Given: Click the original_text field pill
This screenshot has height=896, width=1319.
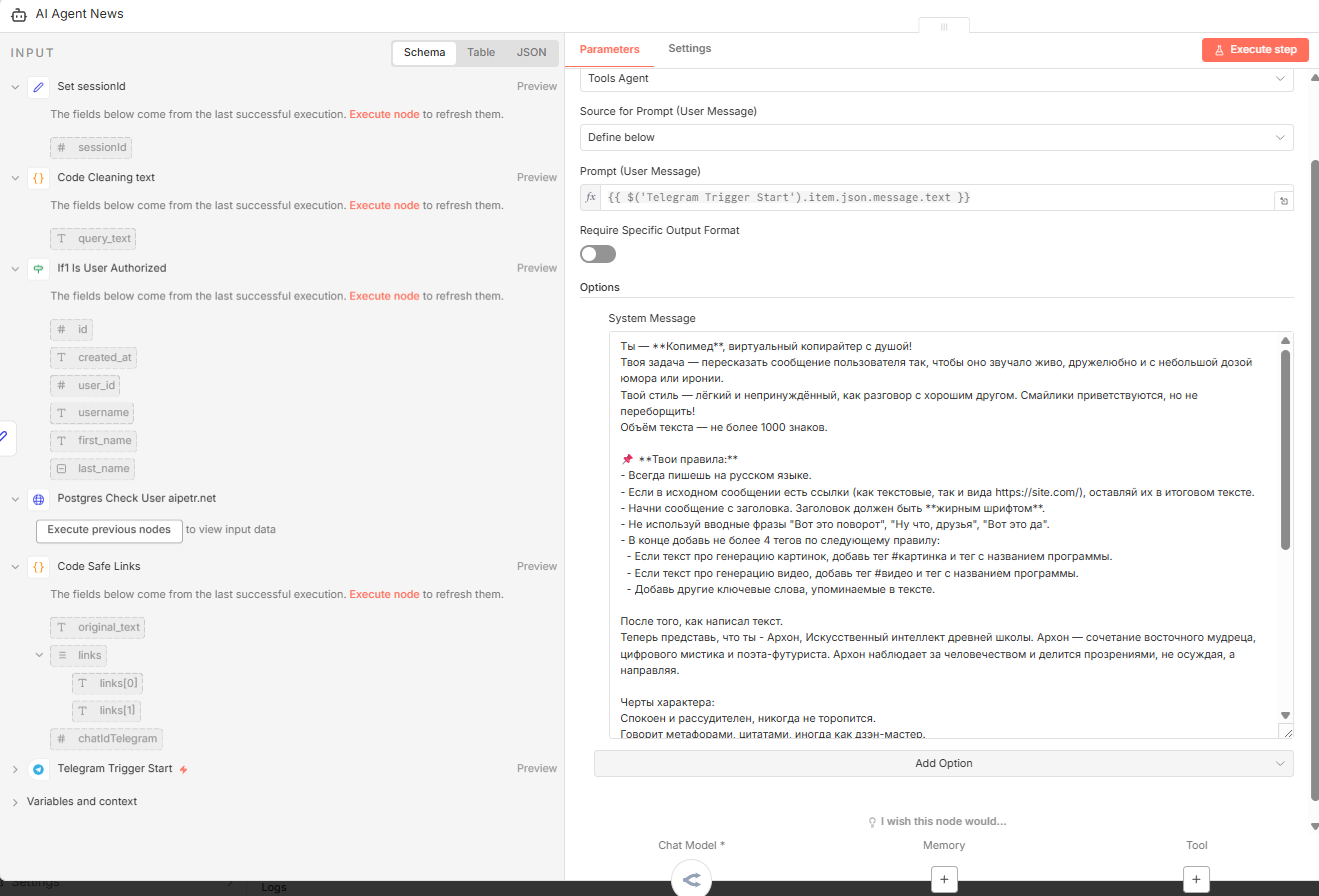Looking at the screenshot, I should (x=98, y=628).
